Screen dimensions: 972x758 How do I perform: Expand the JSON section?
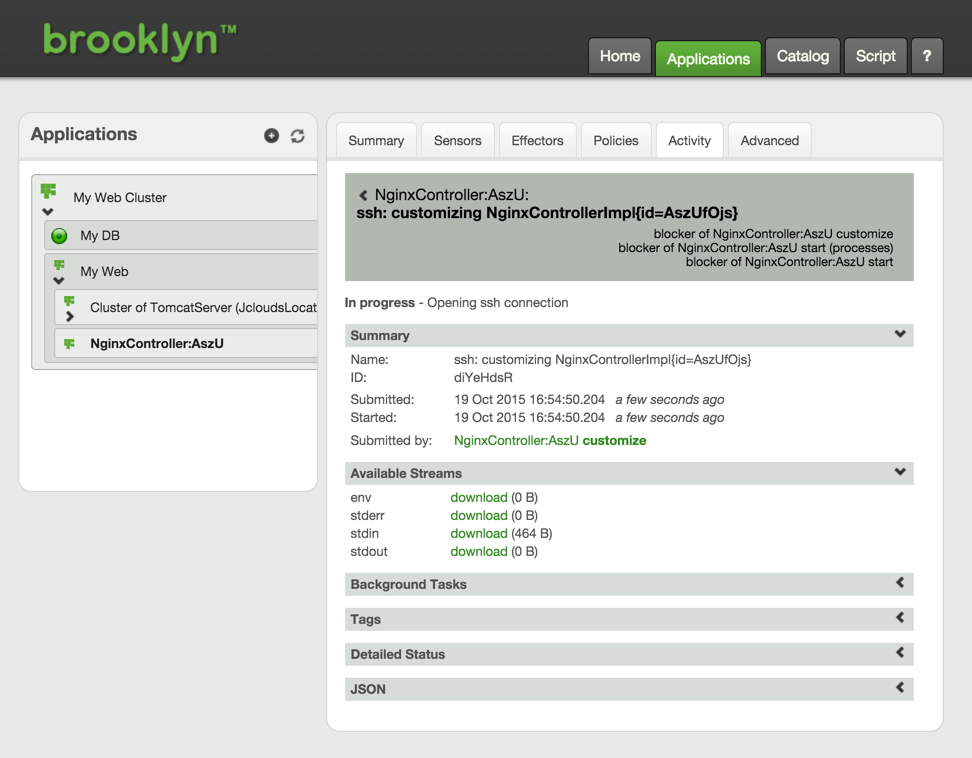[900, 688]
